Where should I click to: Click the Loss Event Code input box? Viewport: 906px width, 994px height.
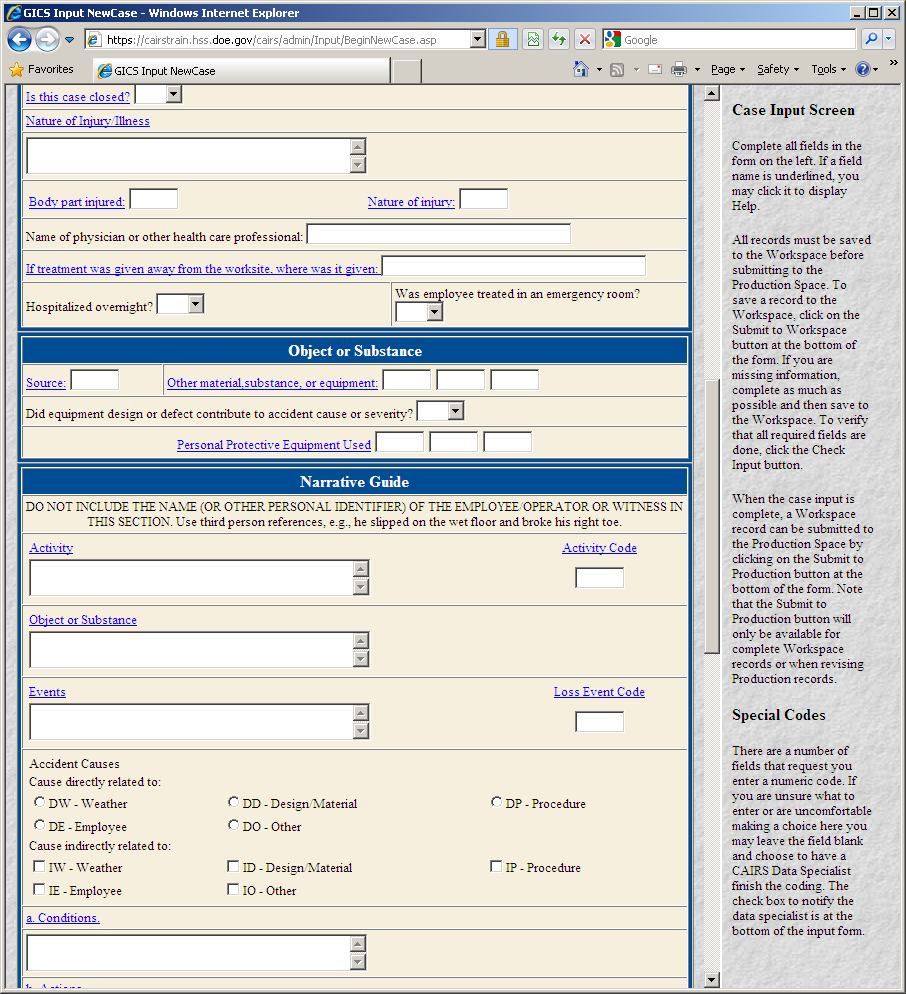[599, 721]
